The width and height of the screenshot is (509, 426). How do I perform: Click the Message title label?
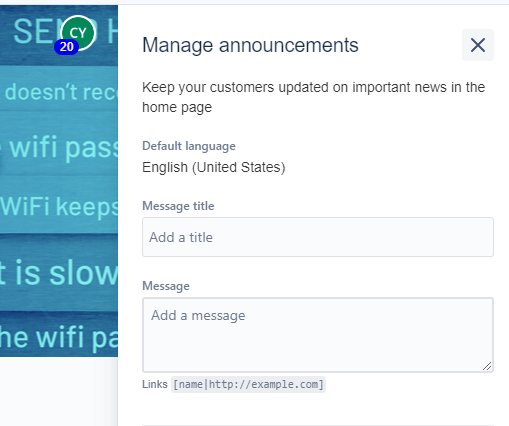178,206
